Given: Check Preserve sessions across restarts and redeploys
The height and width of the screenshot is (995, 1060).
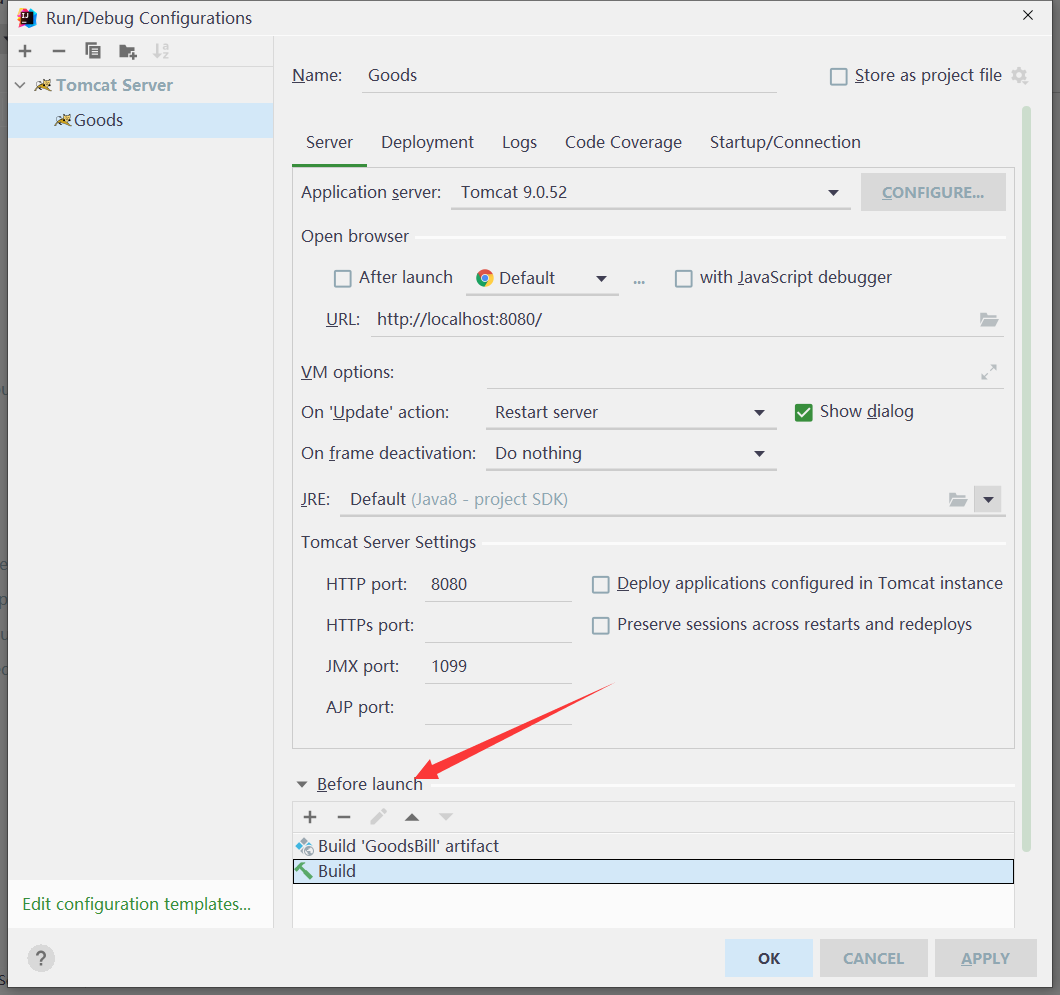Looking at the screenshot, I should (600, 625).
